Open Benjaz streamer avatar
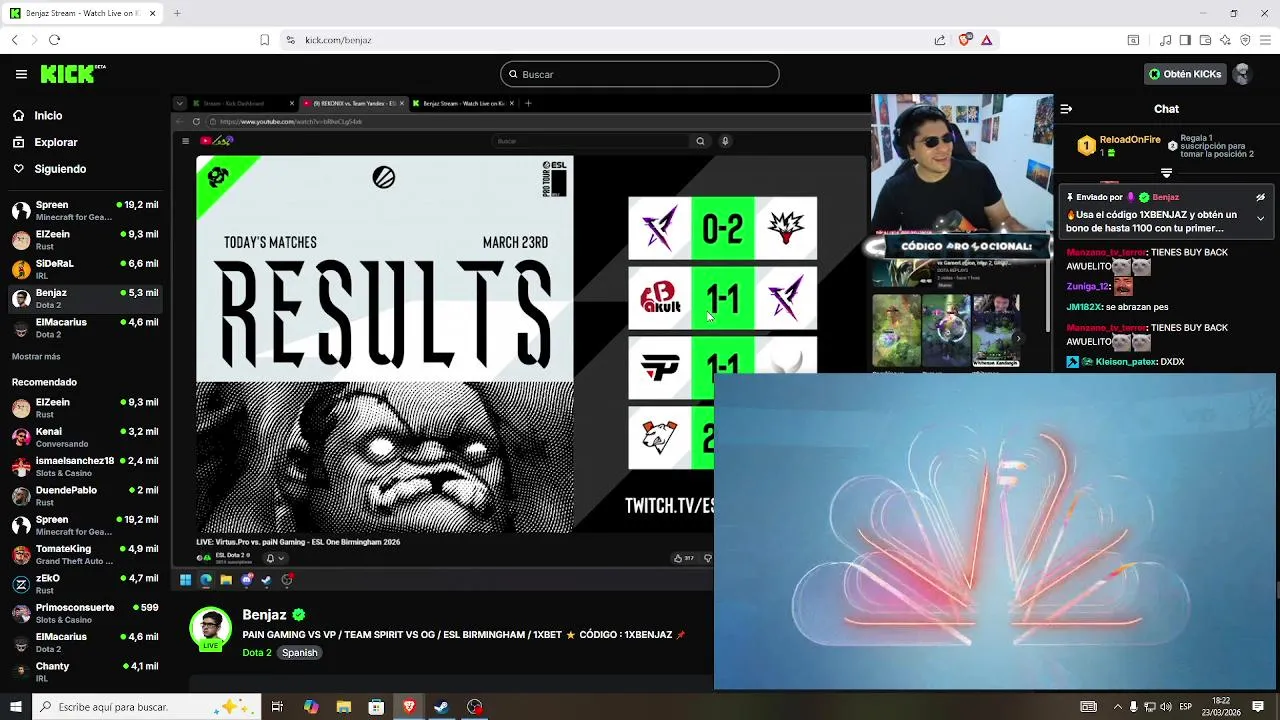 (210, 629)
